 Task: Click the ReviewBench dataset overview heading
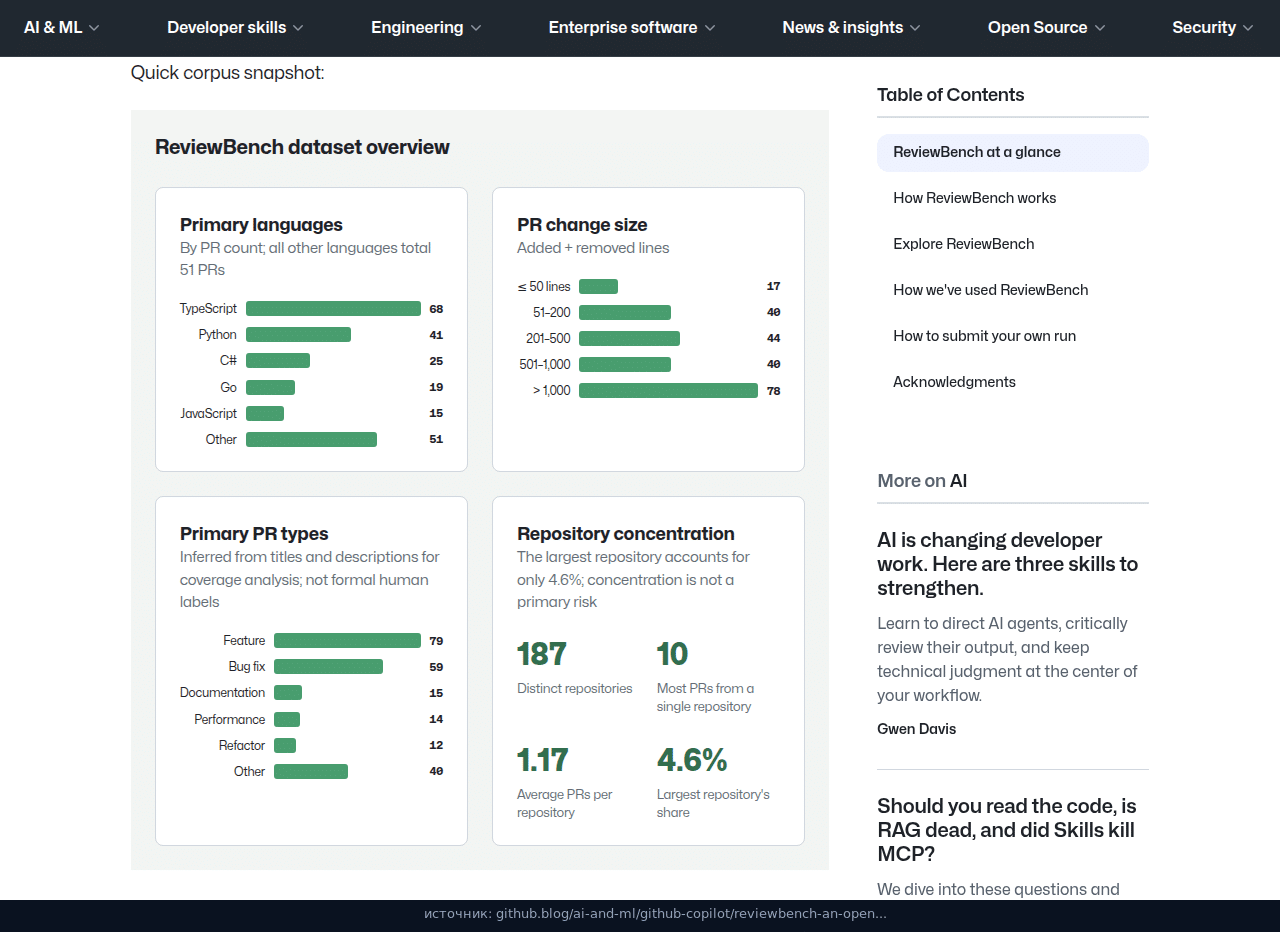[302, 147]
